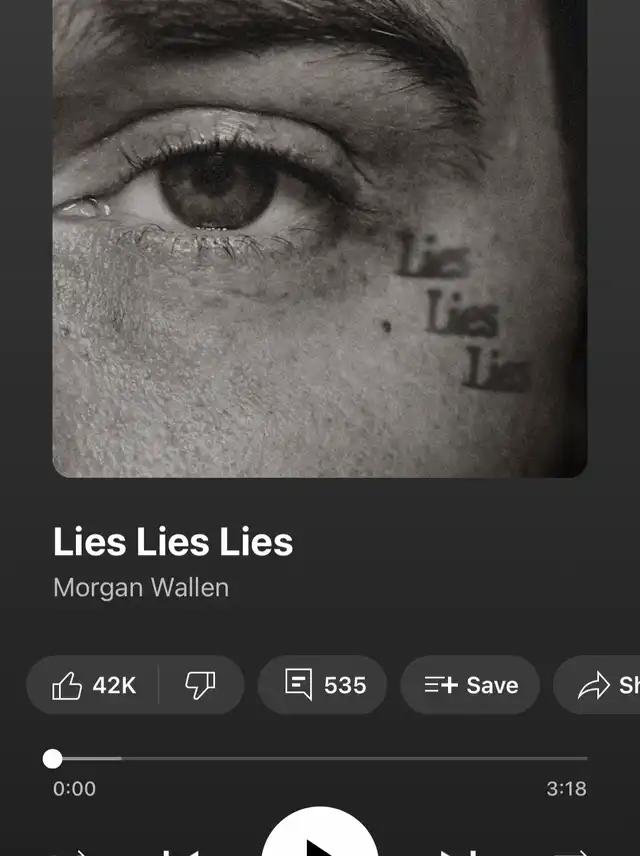Click the Save to playlist icon

point(441,685)
